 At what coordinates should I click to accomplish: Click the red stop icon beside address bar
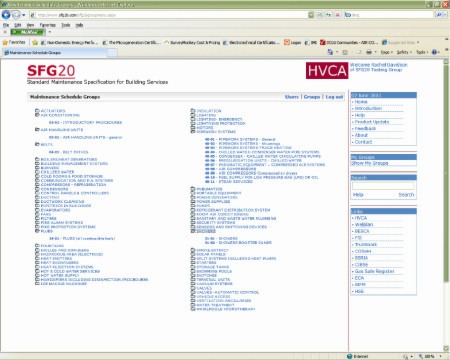[x=337, y=15]
